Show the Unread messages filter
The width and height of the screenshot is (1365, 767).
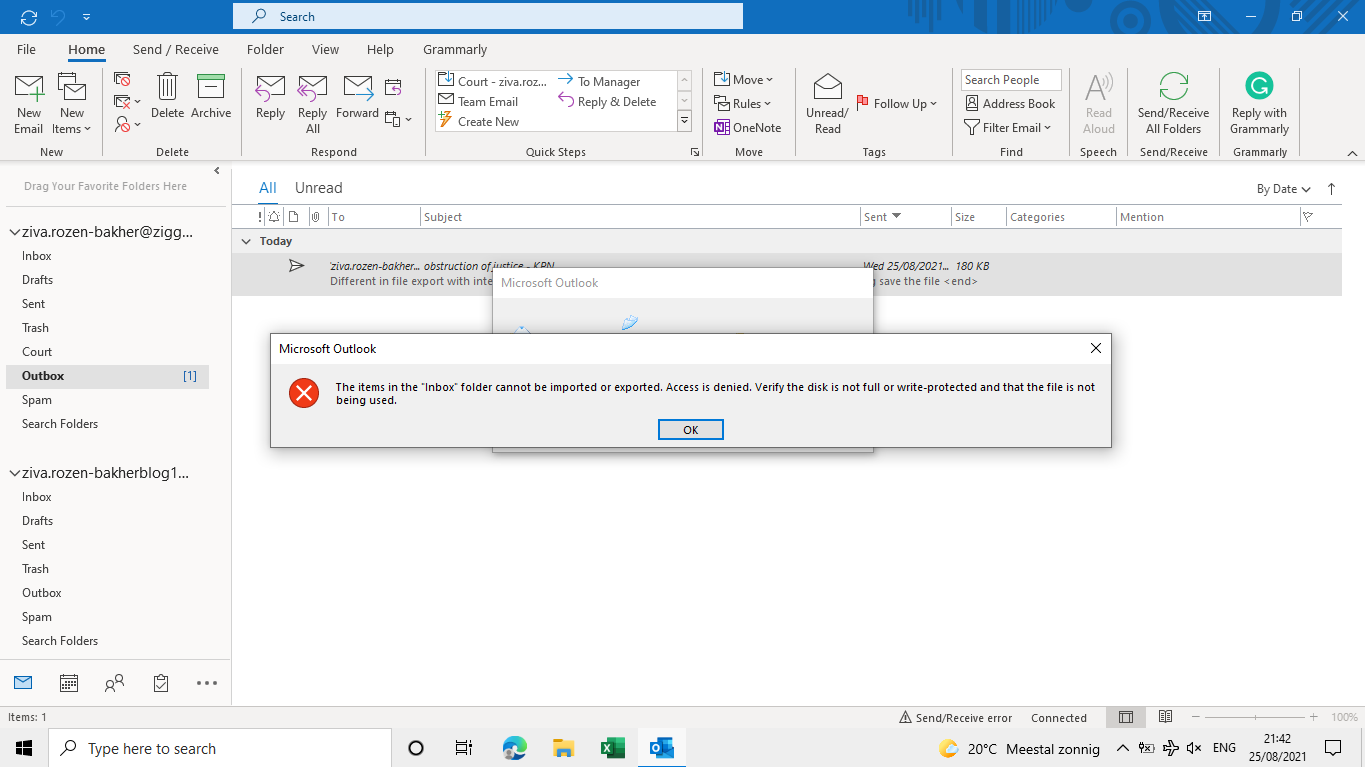[x=318, y=187]
